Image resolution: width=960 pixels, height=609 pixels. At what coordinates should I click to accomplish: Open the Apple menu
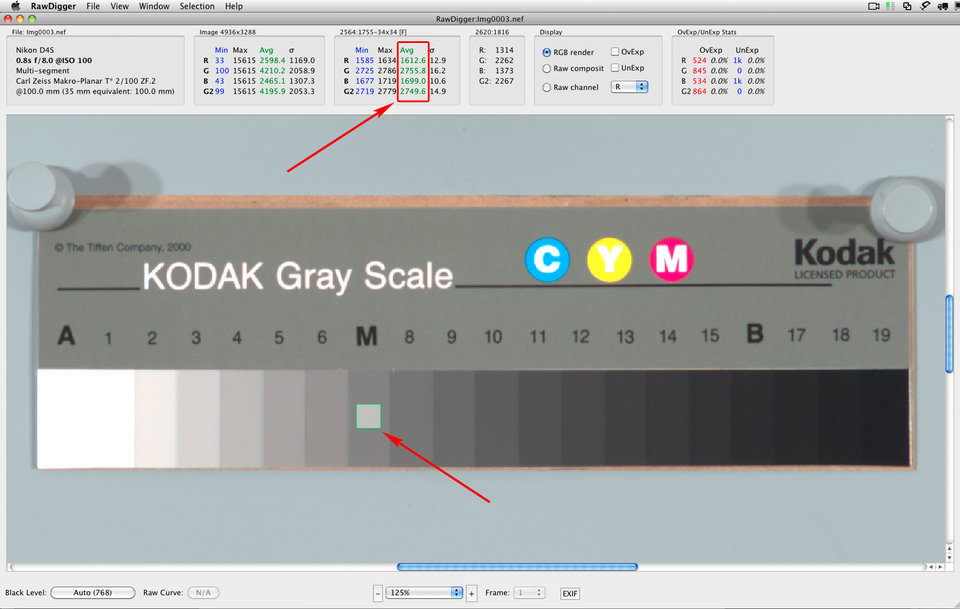point(15,6)
